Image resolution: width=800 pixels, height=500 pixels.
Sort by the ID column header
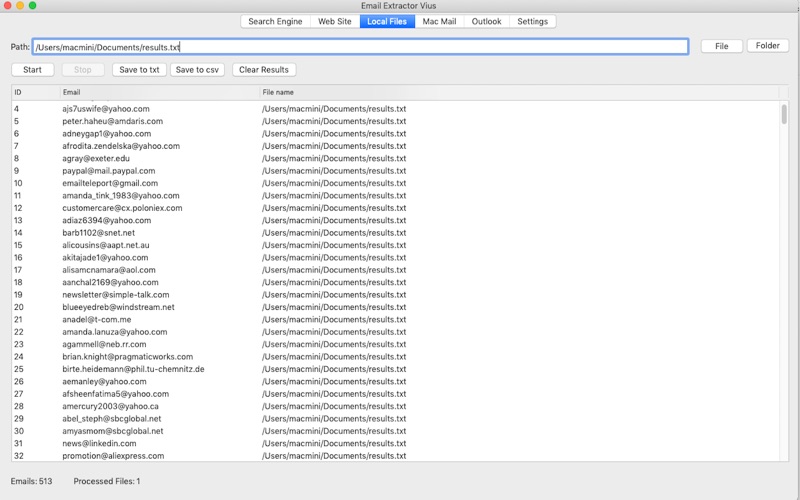pos(35,92)
